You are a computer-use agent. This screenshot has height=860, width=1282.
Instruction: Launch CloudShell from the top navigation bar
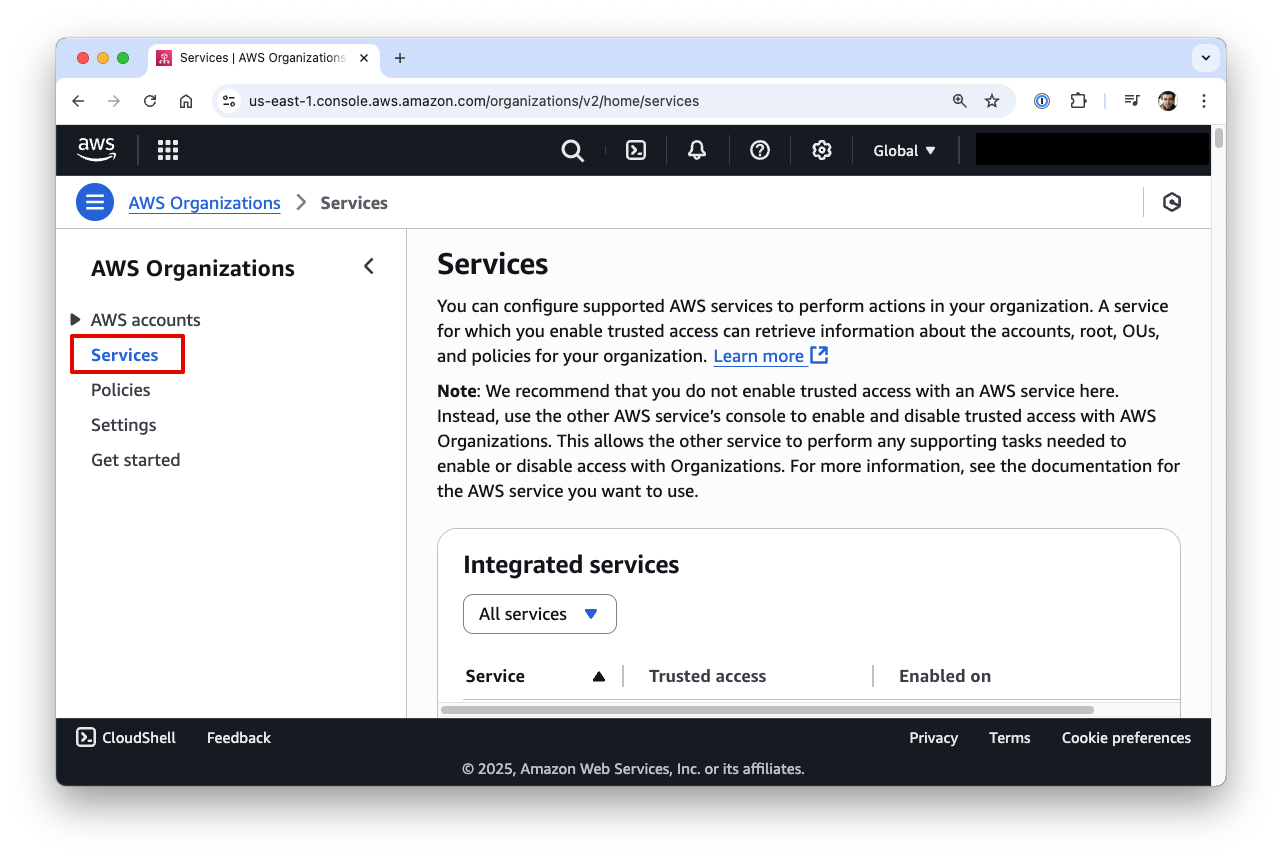coord(636,150)
